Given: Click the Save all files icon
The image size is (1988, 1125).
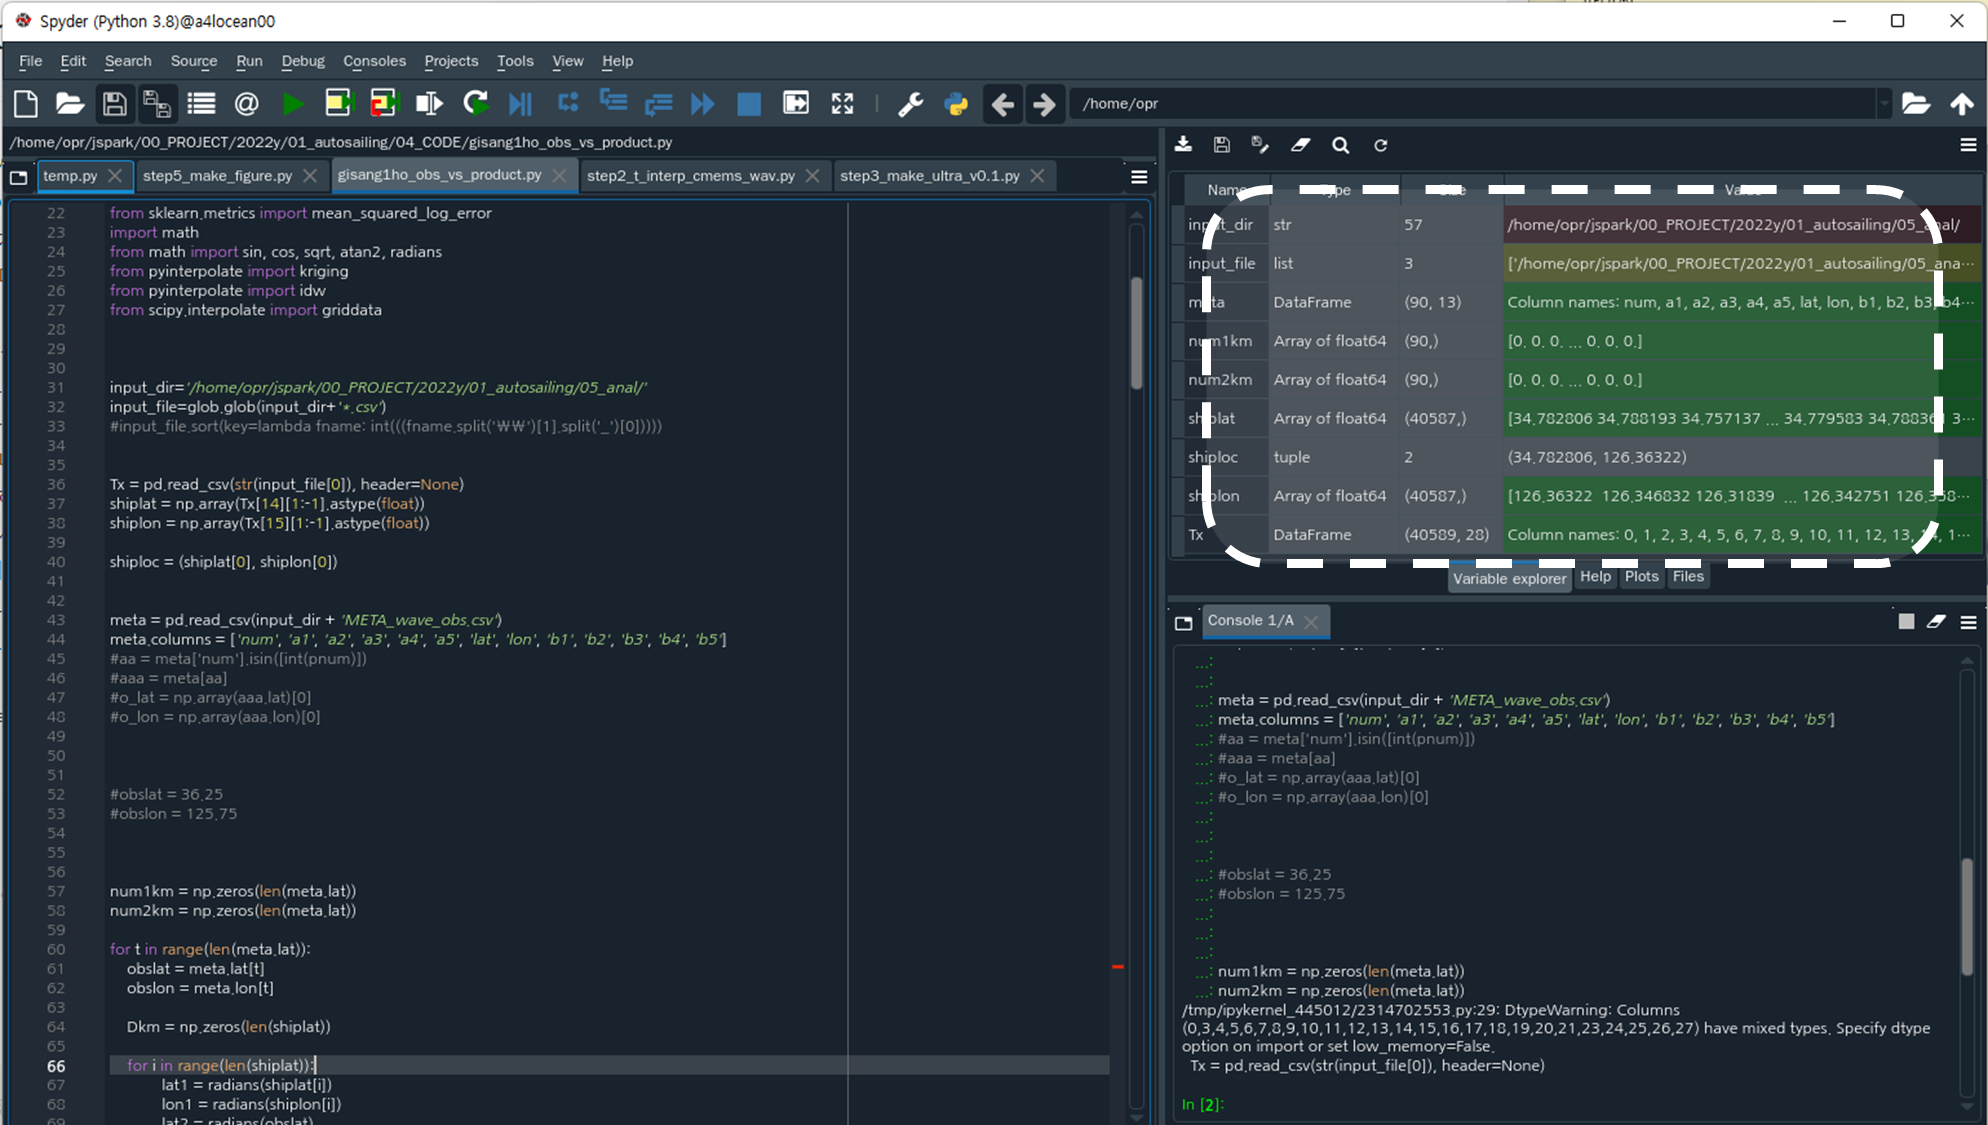Looking at the screenshot, I should pyautogui.click(x=156, y=103).
